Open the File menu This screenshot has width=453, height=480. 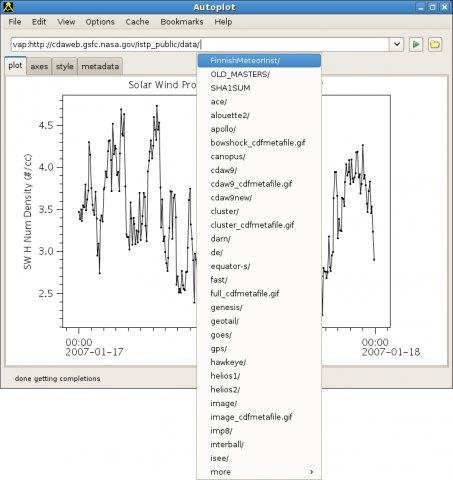(x=15, y=22)
